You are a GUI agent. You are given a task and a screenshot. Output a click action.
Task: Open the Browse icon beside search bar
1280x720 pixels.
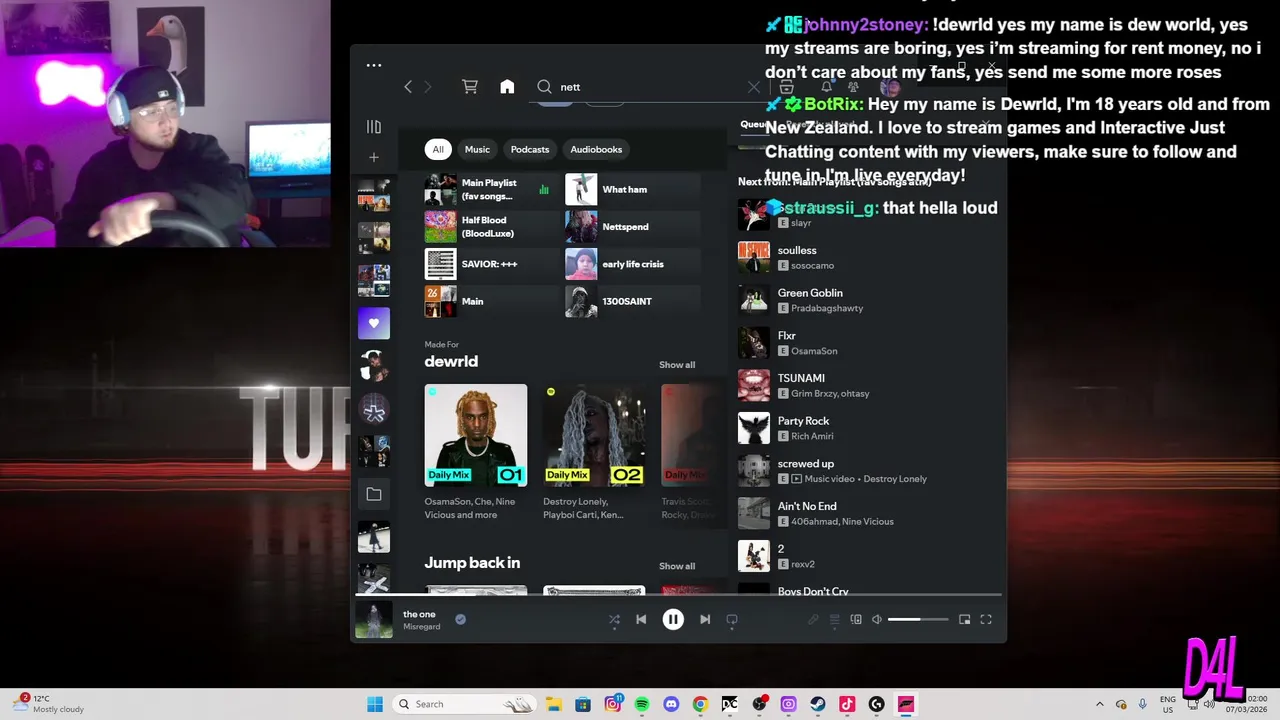click(786, 87)
